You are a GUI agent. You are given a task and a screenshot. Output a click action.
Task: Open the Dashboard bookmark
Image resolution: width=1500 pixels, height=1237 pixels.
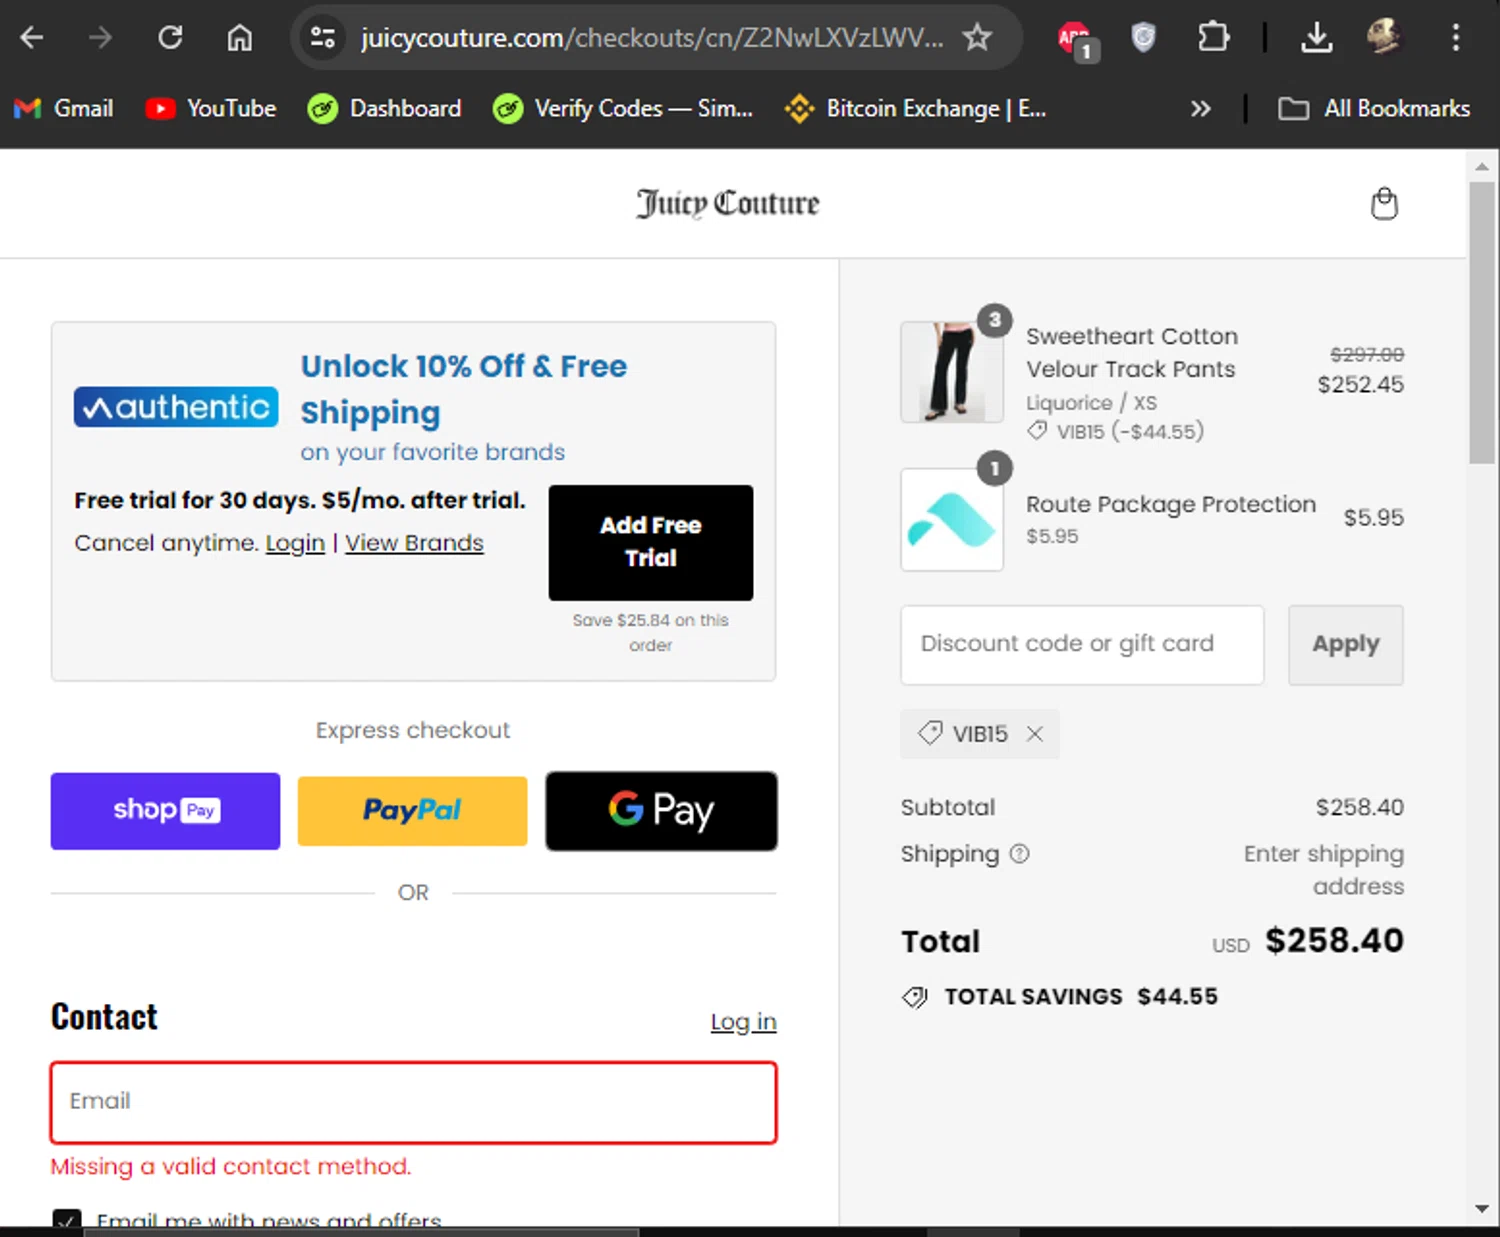click(385, 108)
